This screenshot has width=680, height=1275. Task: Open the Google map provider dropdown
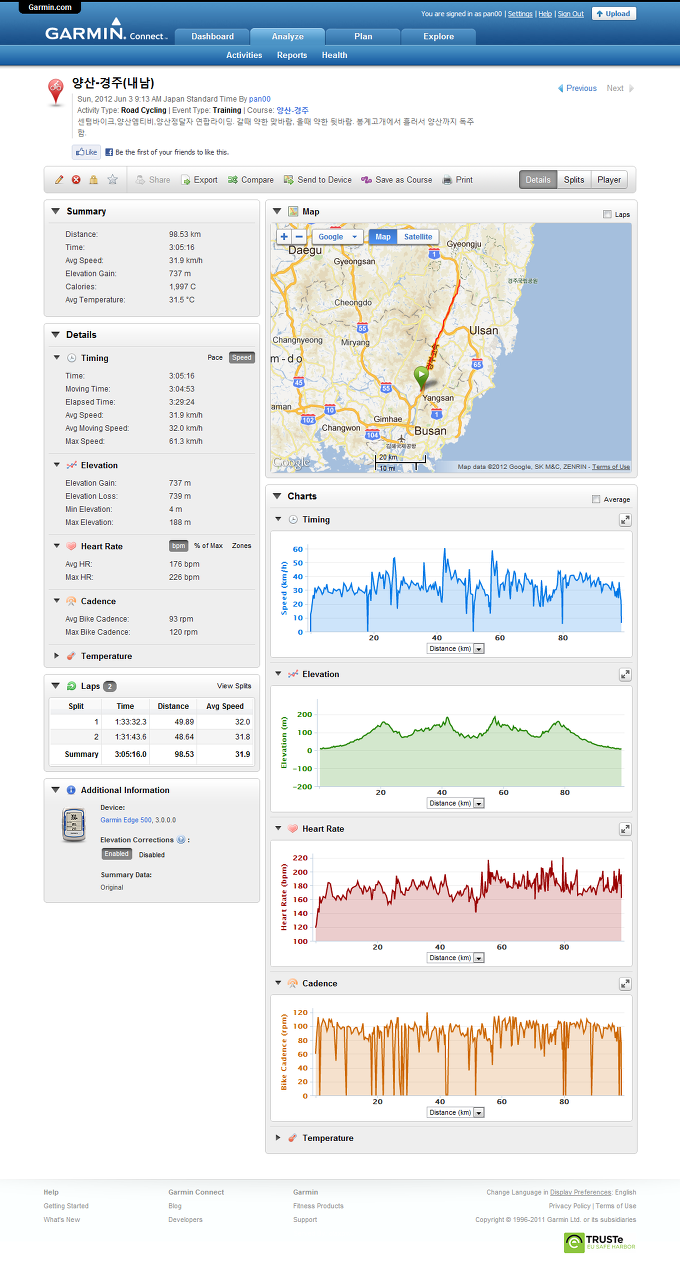coord(338,237)
